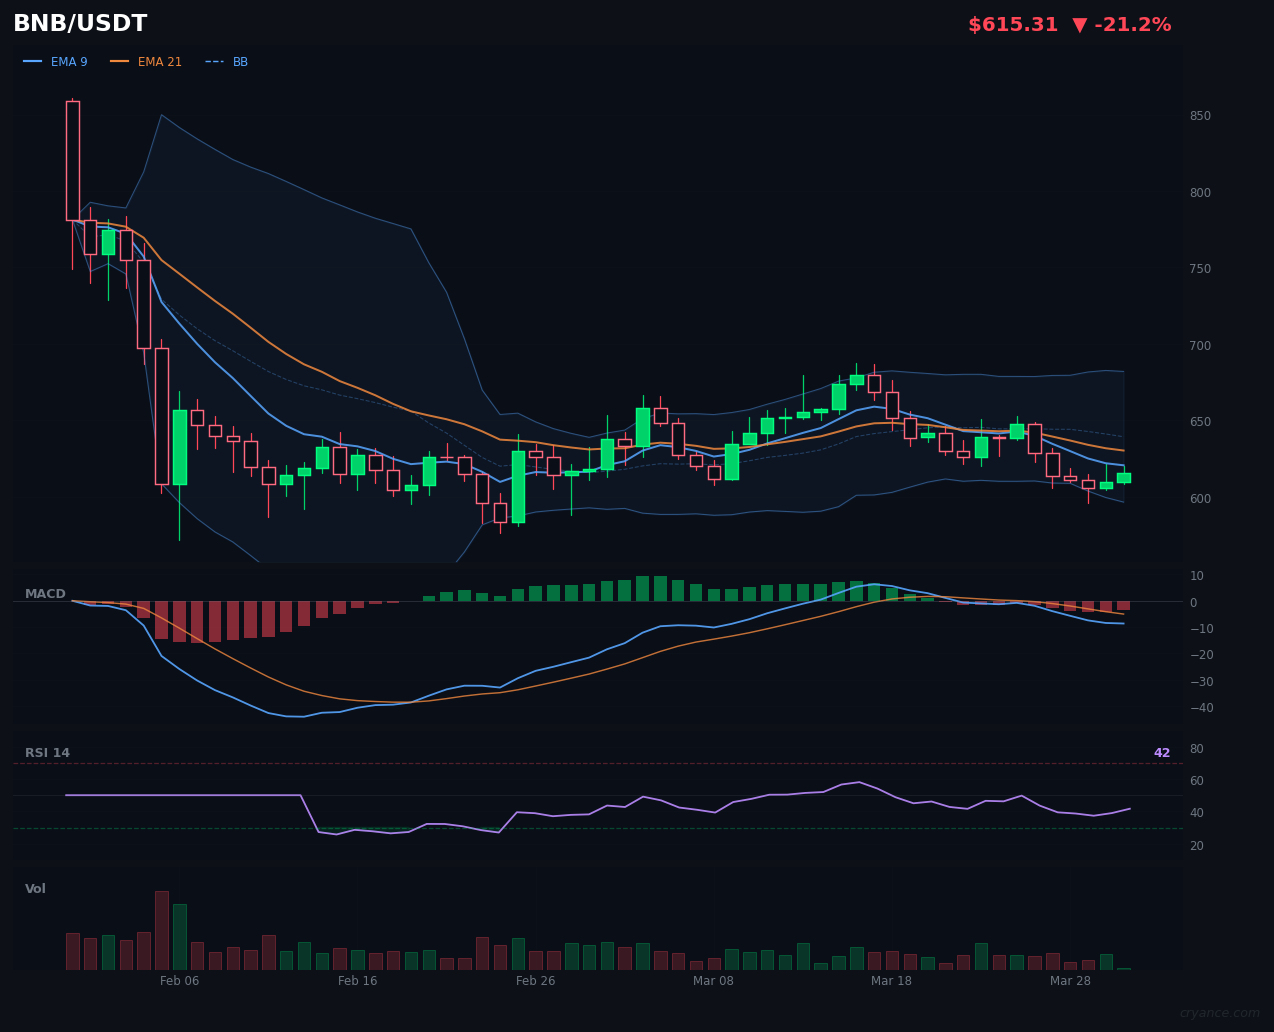The image size is (1274, 1032).
Task: Click the Vol panel label
Action: (35, 889)
